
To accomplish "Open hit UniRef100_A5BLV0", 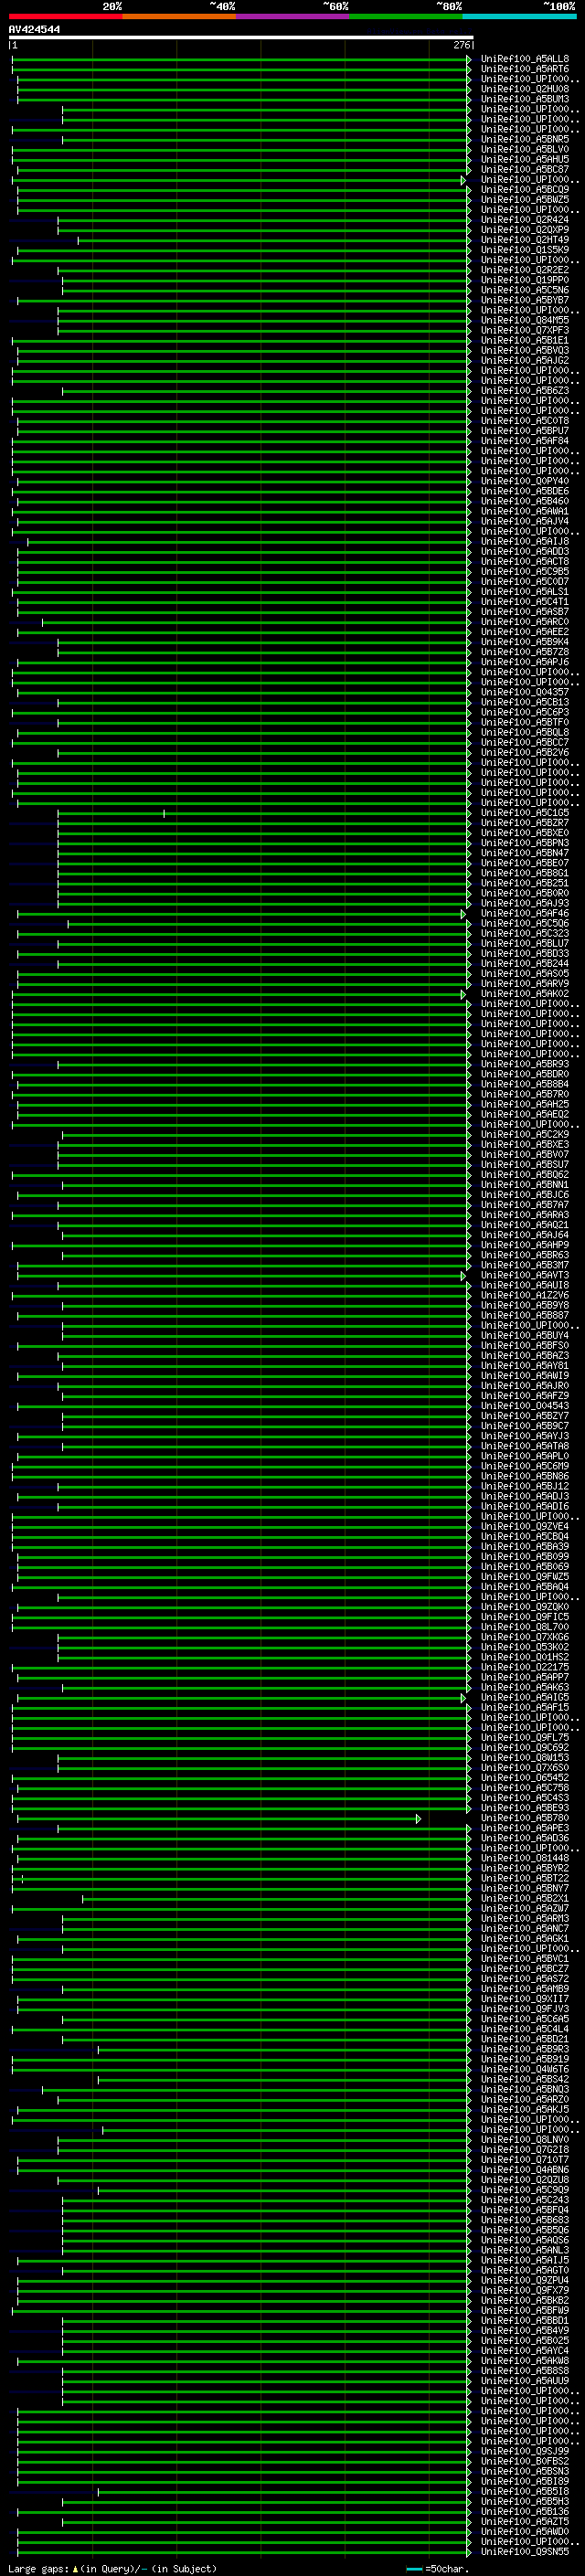I will [x=525, y=149].
